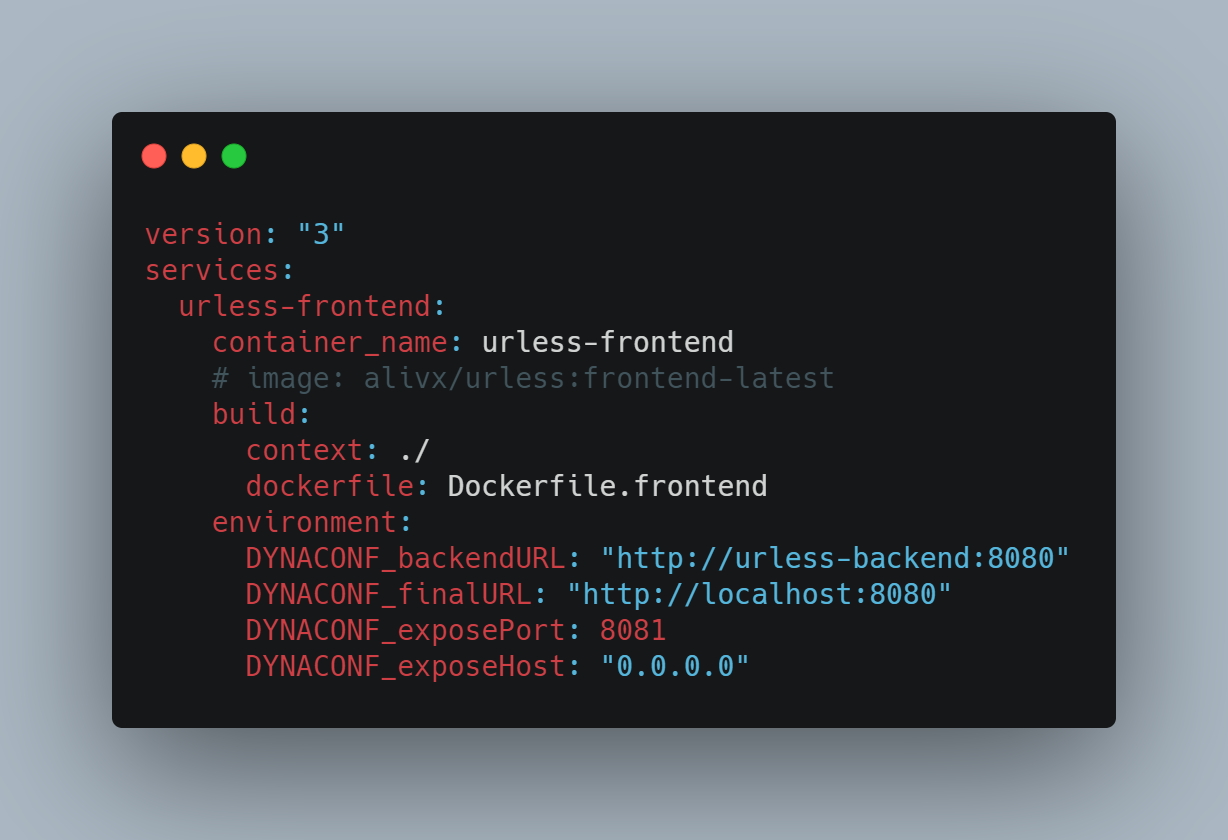Click the context key

pyautogui.click(x=305, y=450)
